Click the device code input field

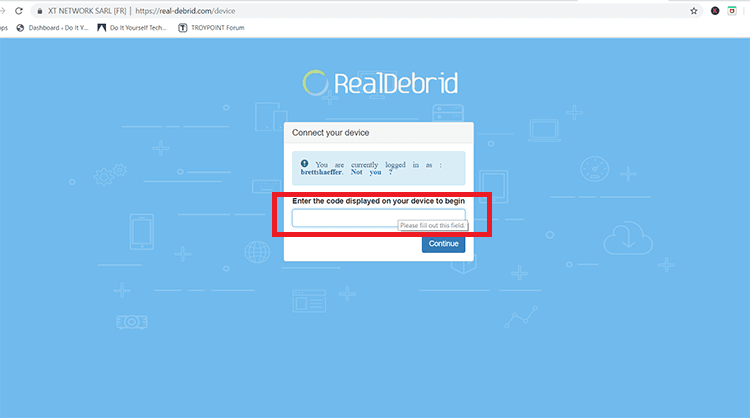(x=378, y=218)
